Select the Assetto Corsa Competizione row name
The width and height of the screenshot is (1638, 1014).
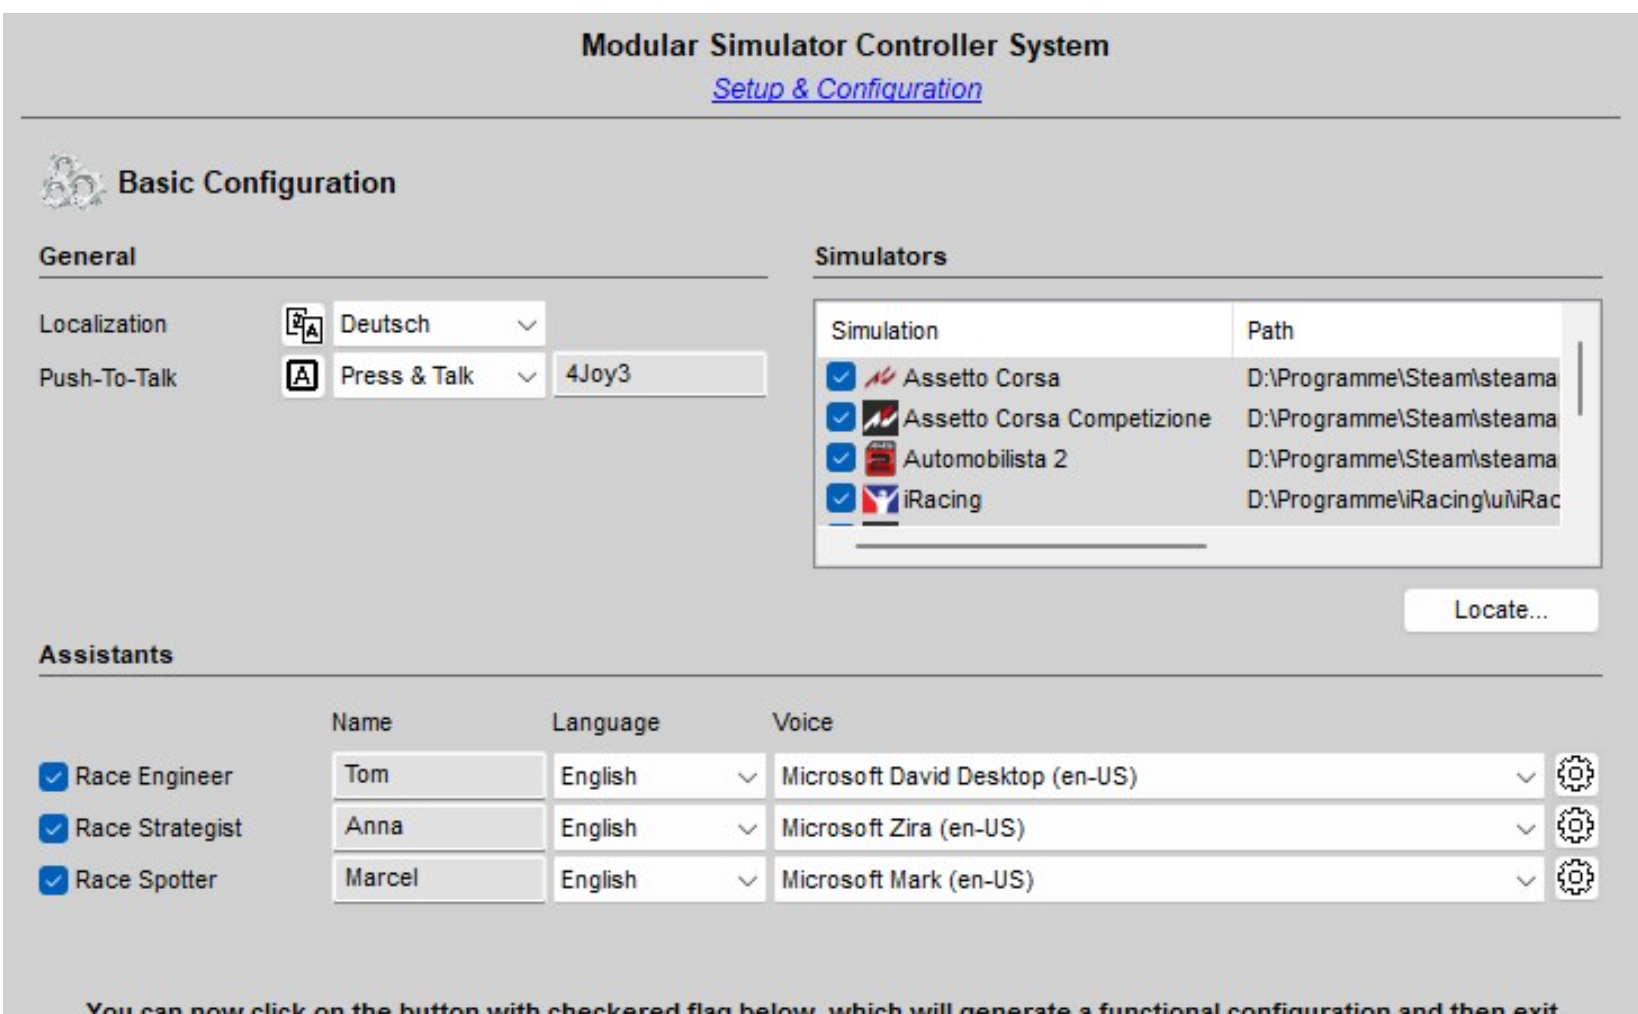[1056, 418]
